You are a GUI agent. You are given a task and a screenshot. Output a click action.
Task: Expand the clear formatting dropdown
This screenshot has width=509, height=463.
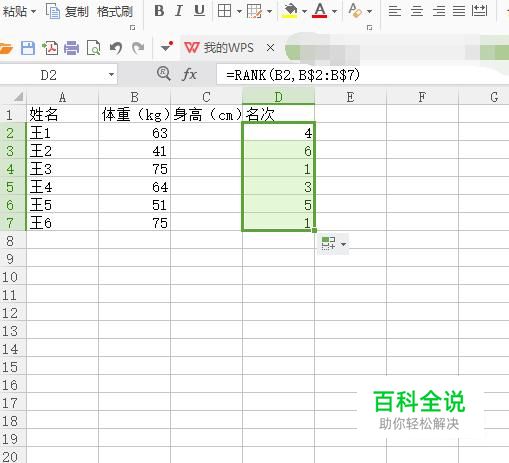pyautogui.click(x=369, y=12)
